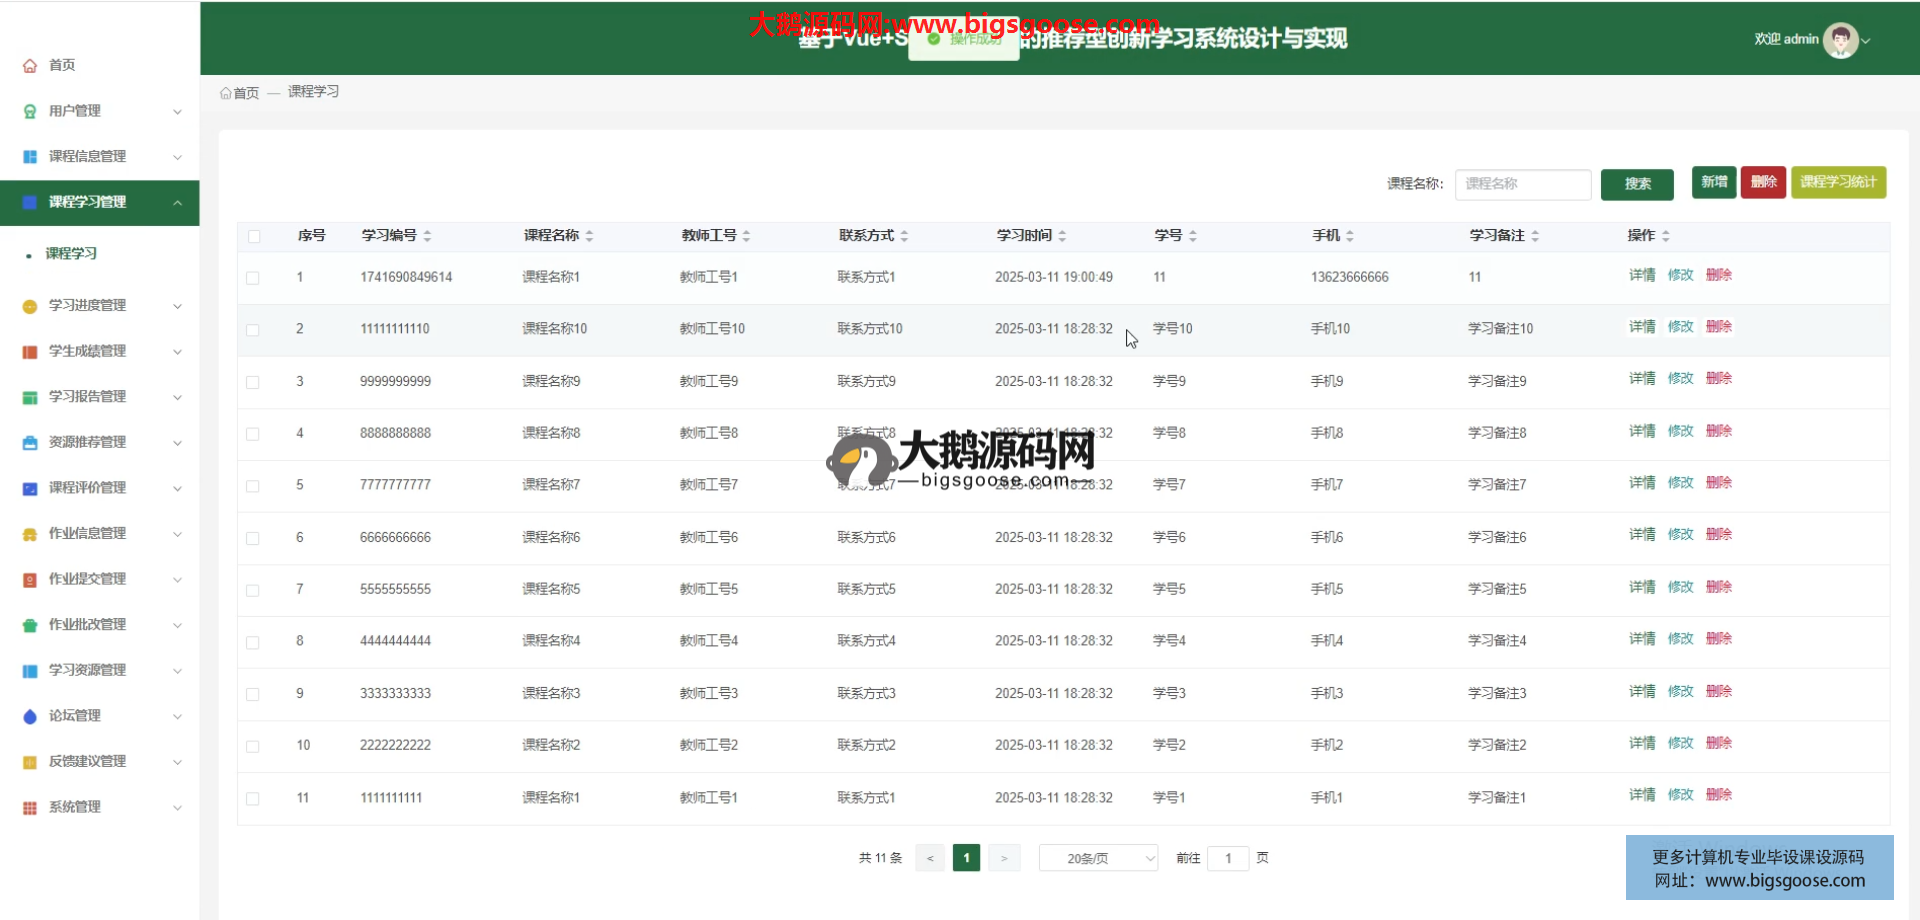Click the home icon in the sidebar

[30, 66]
